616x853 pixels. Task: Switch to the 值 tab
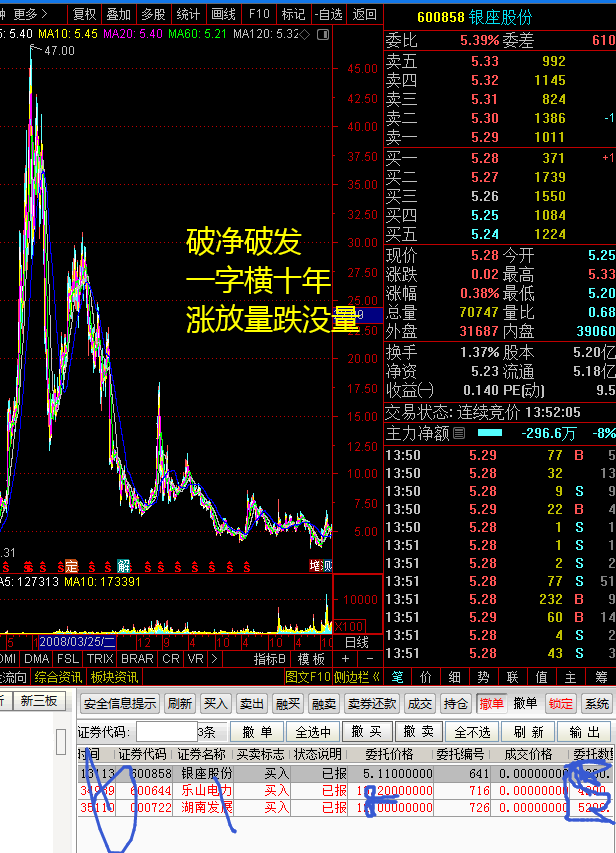[x=541, y=677]
